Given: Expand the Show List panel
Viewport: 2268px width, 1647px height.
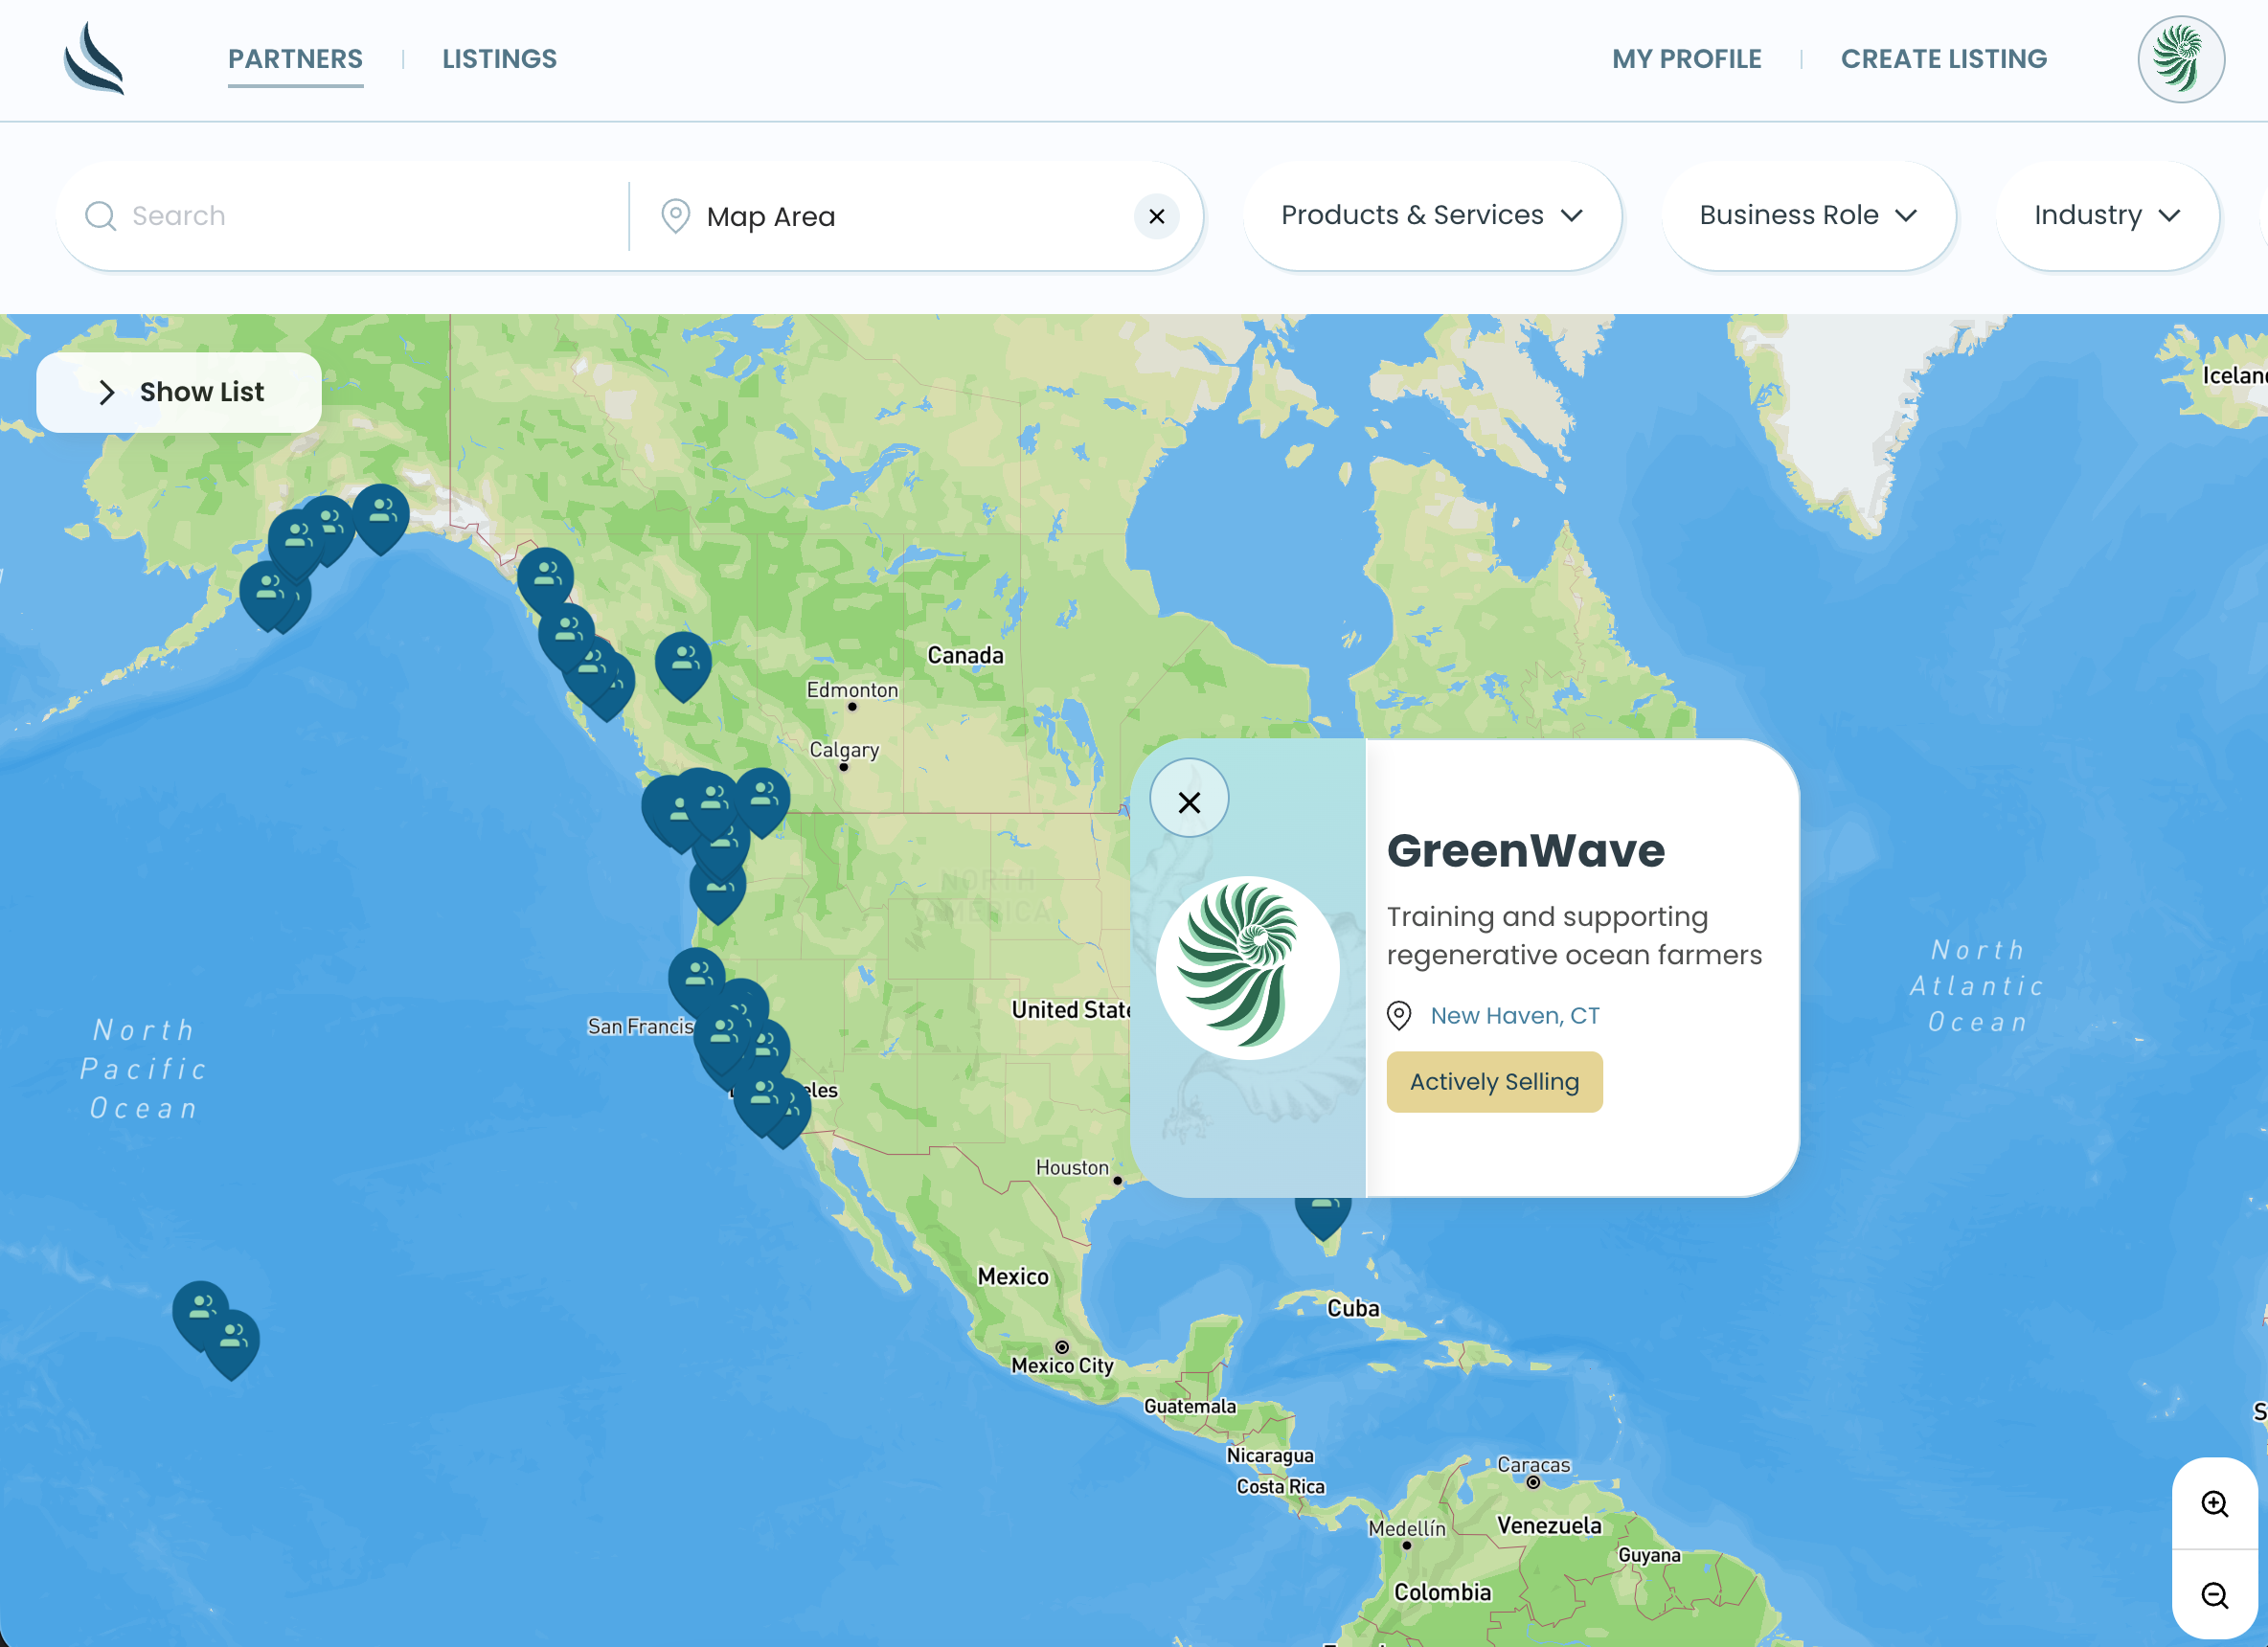Looking at the screenshot, I should (x=180, y=392).
